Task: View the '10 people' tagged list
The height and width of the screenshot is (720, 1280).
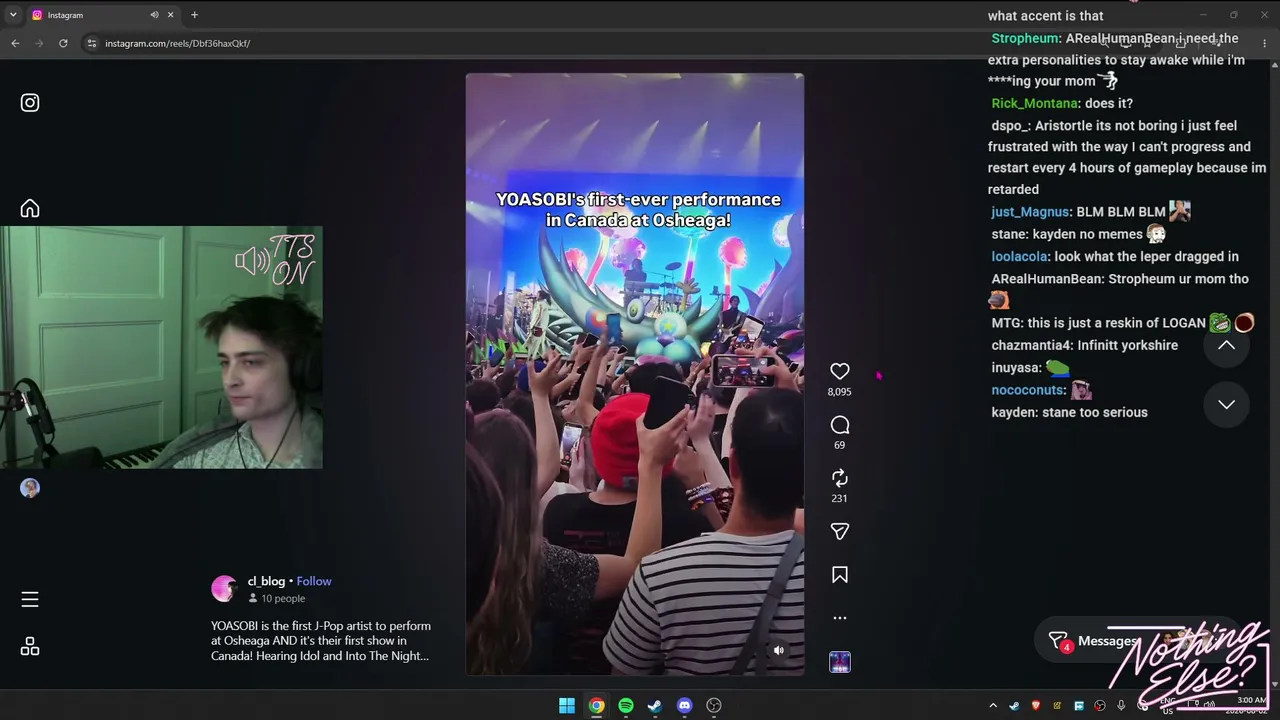Action: pos(277,598)
